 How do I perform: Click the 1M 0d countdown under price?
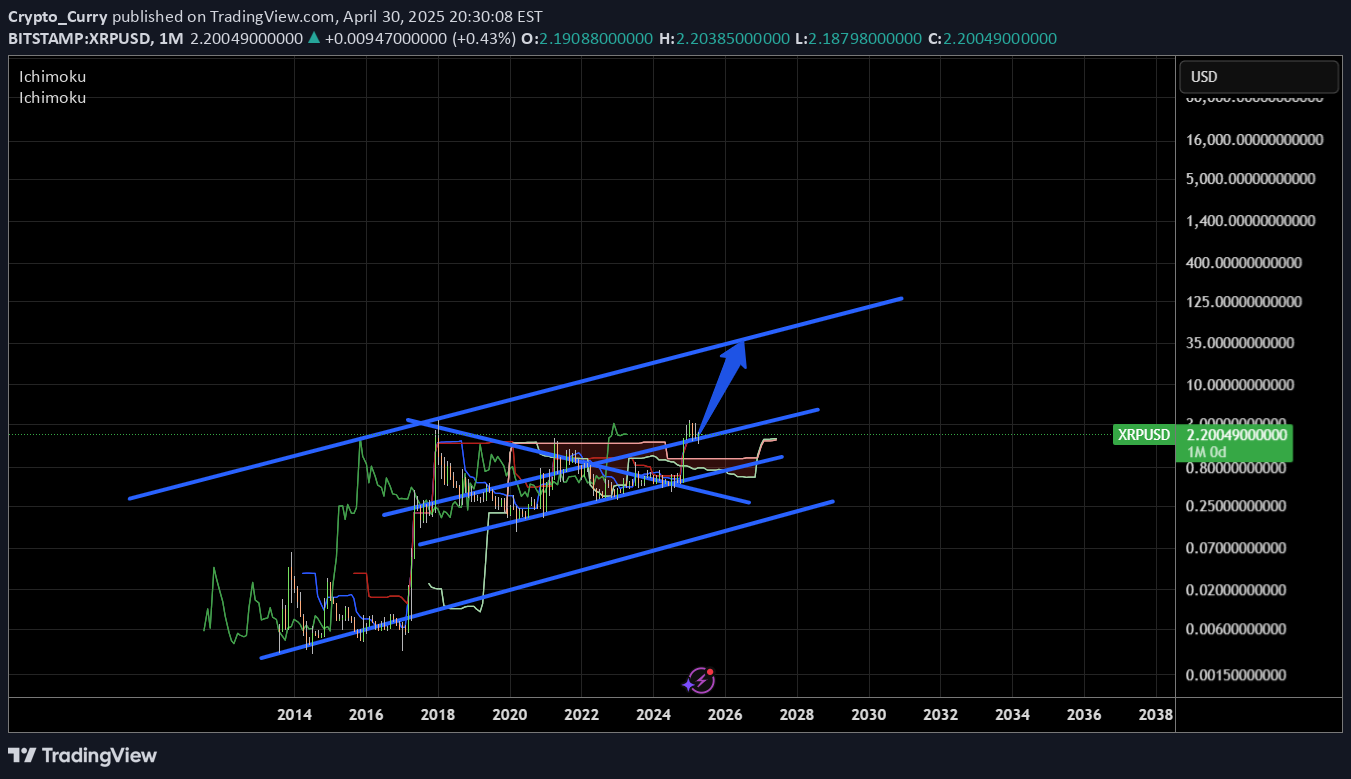1207,452
